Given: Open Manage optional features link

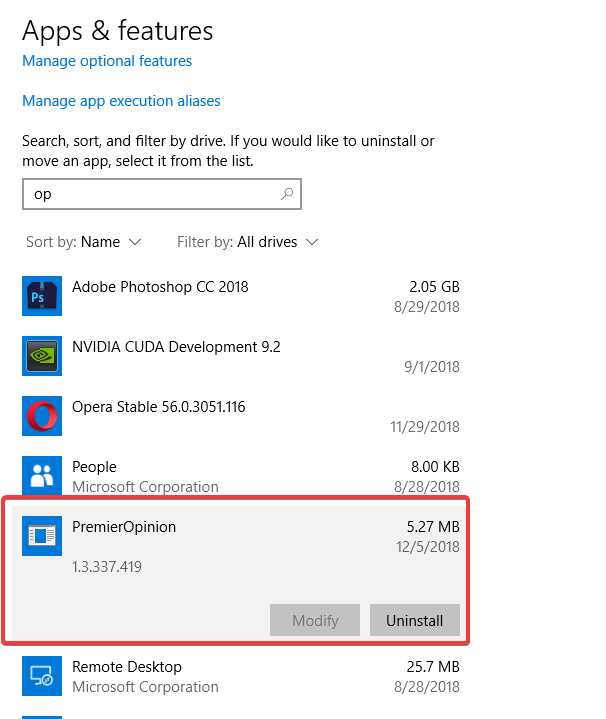Looking at the screenshot, I should 107,61.
